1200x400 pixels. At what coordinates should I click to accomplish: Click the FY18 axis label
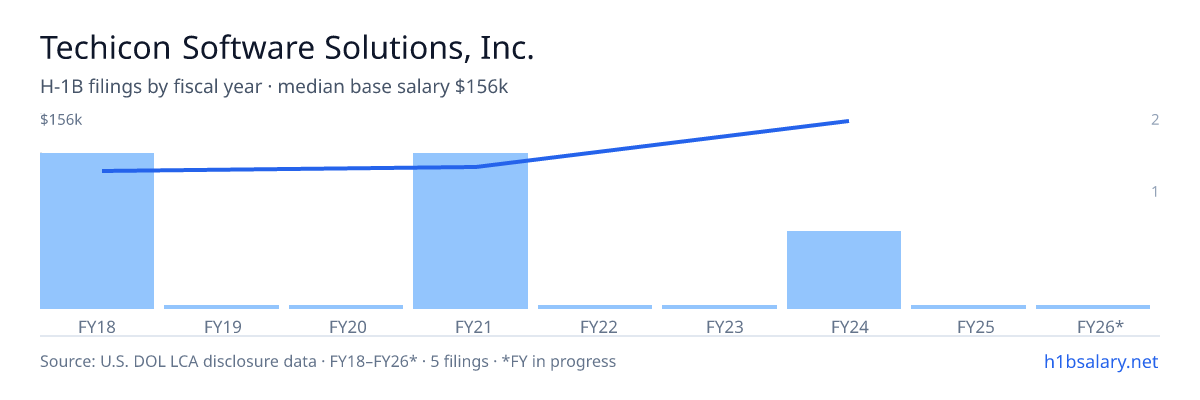[x=97, y=327]
